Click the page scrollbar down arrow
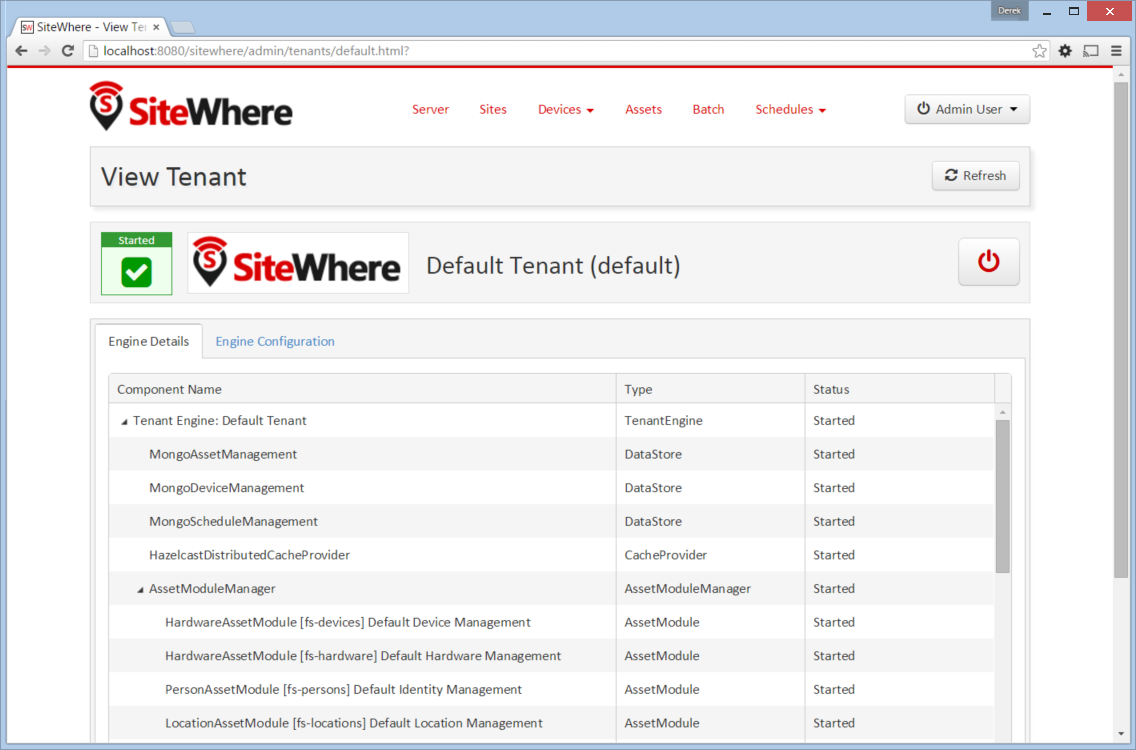1136x750 pixels. tap(1121, 734)
